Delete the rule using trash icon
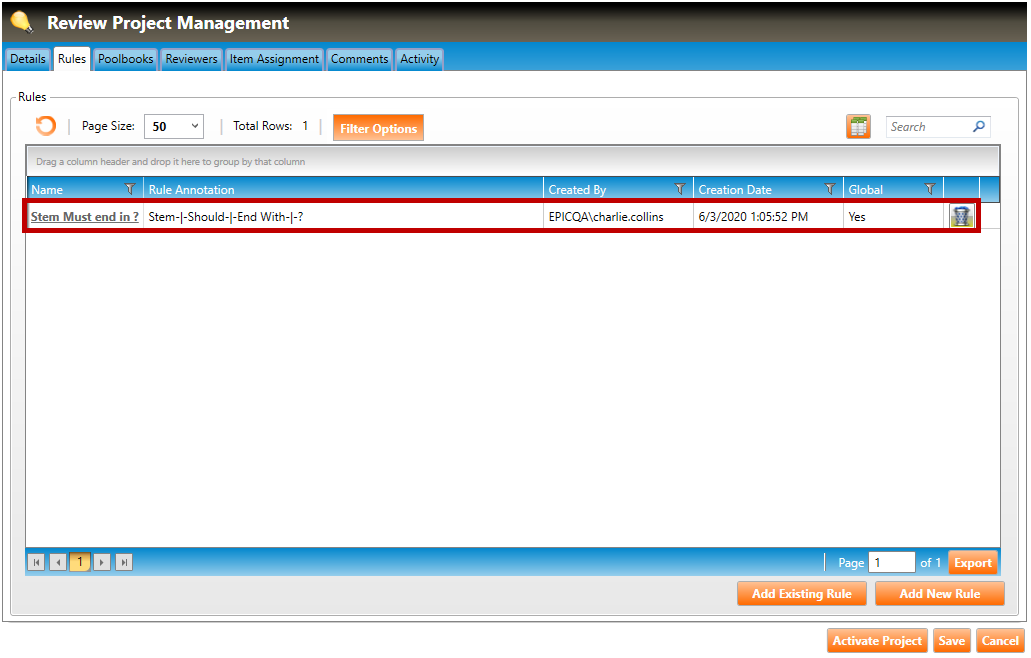Image resolution: width=1031 pixels, height=658 pixels. [x=961, y=217]
